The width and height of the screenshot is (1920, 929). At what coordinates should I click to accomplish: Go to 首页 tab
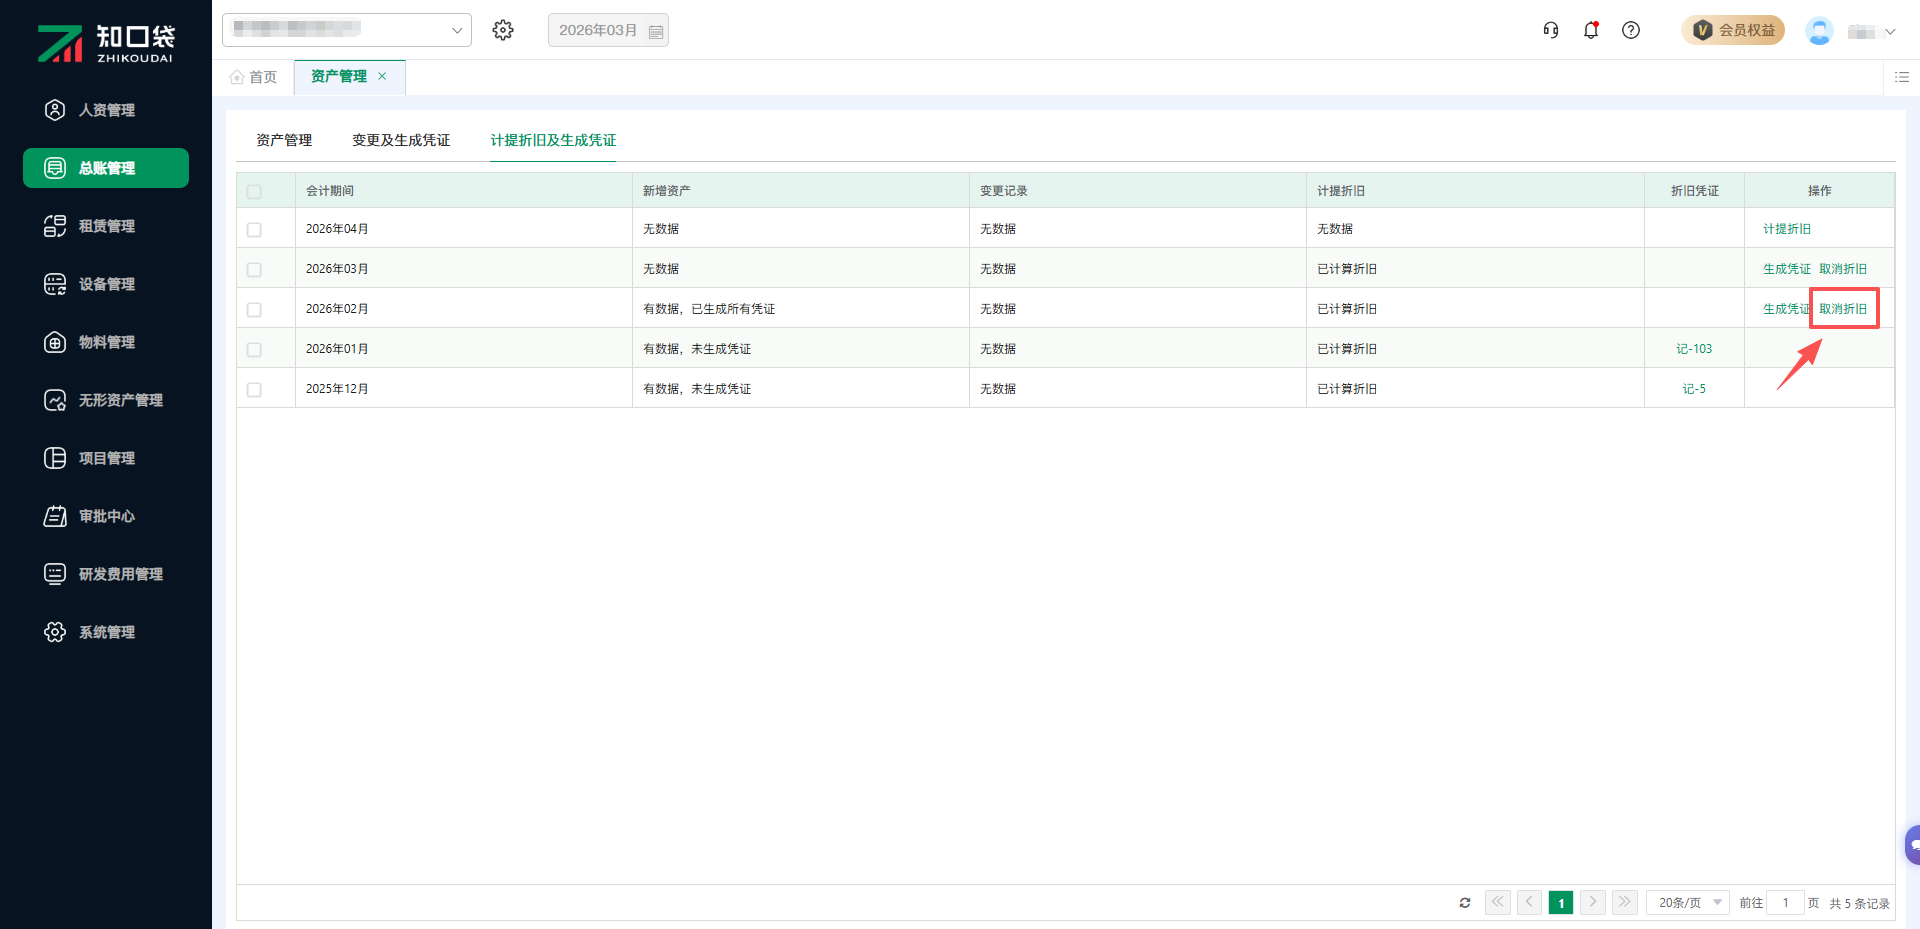click(x=253, y=77)
